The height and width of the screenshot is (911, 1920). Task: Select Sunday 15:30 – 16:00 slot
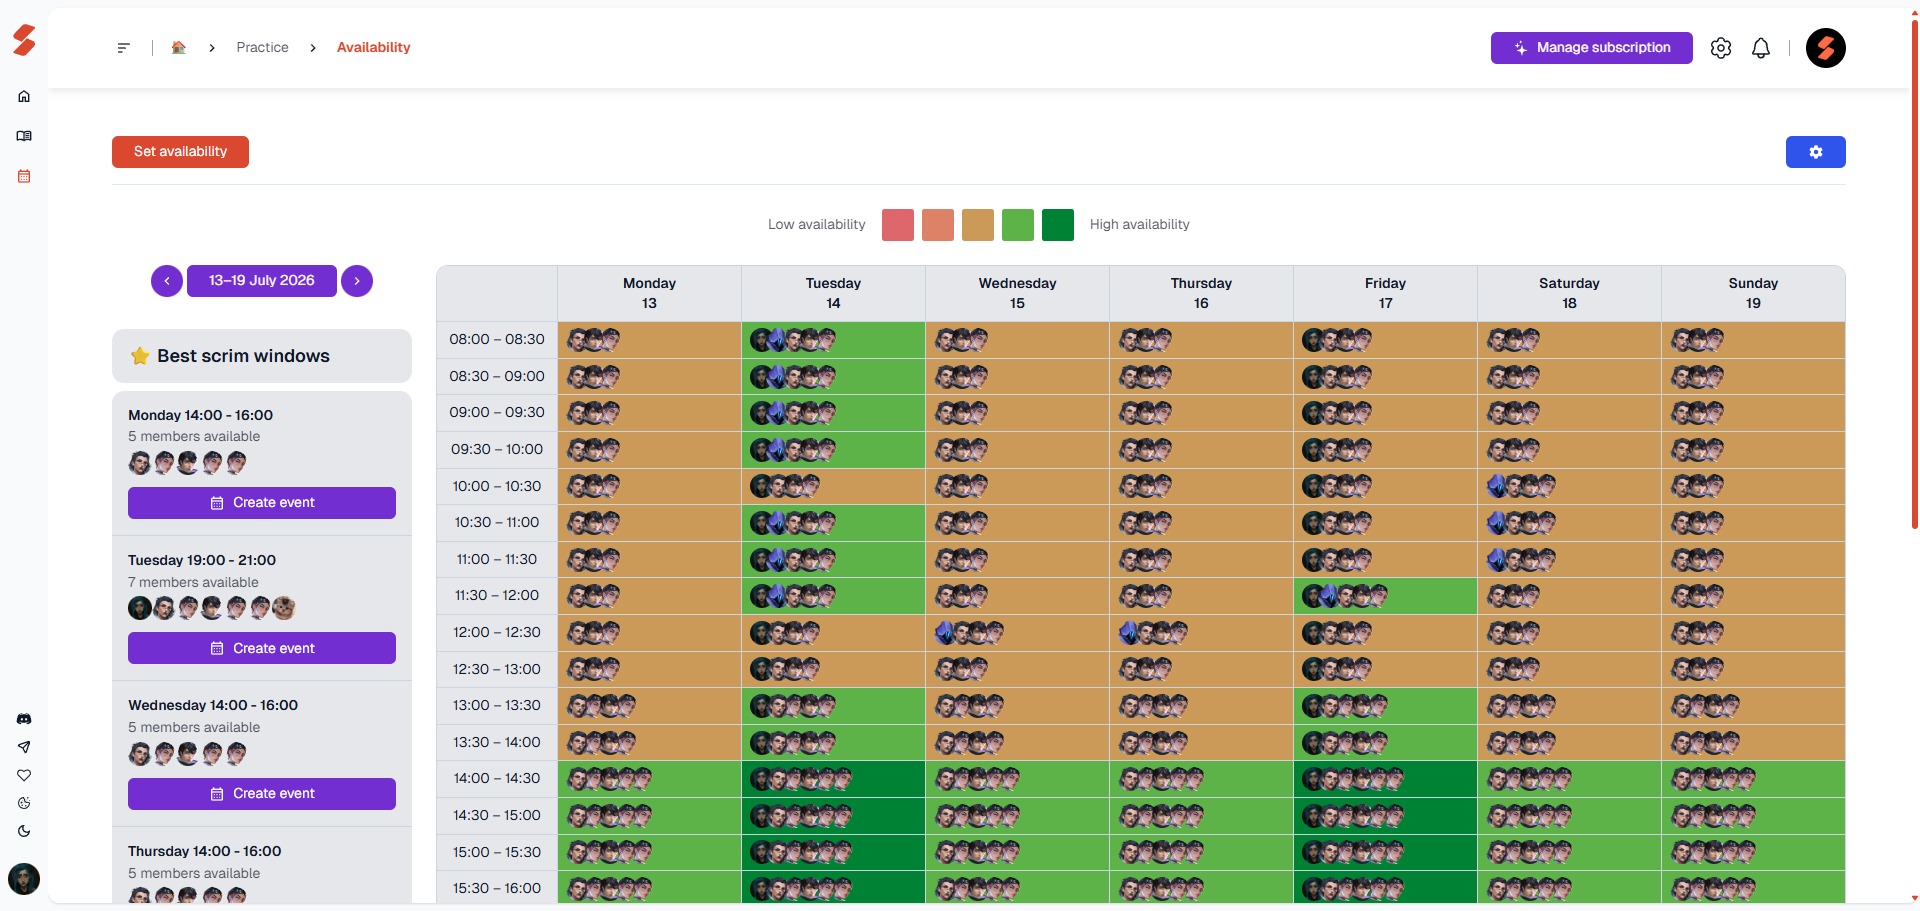(1753, 888)
